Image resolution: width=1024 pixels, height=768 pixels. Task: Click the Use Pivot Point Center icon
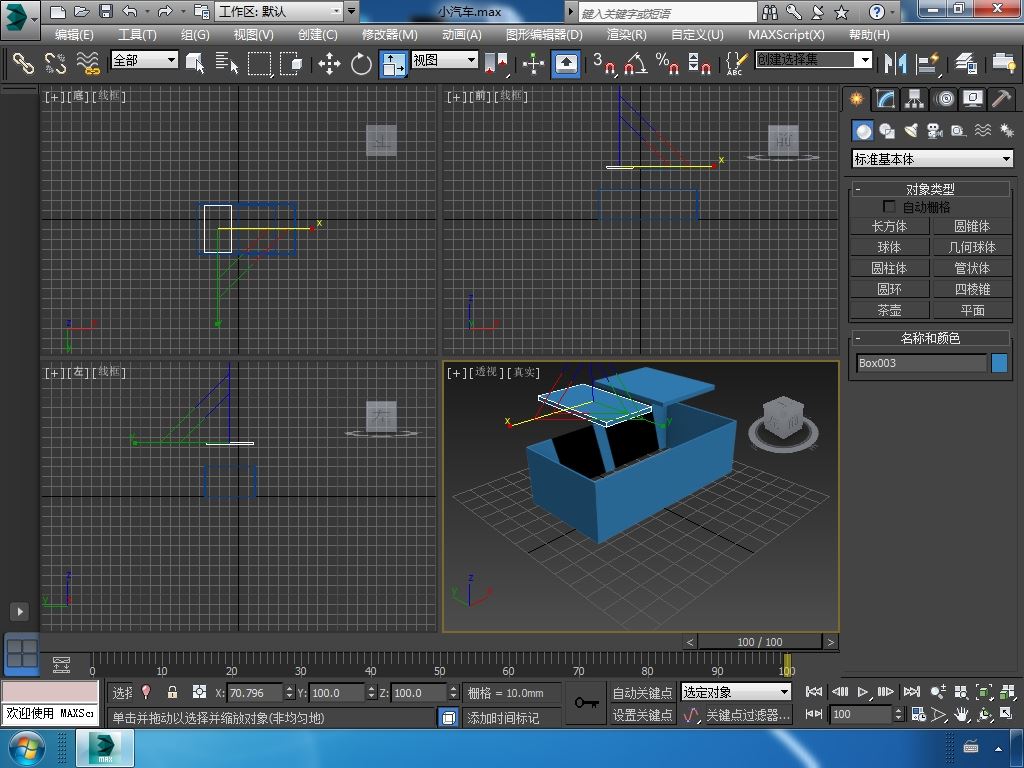(x=496, y=63)
